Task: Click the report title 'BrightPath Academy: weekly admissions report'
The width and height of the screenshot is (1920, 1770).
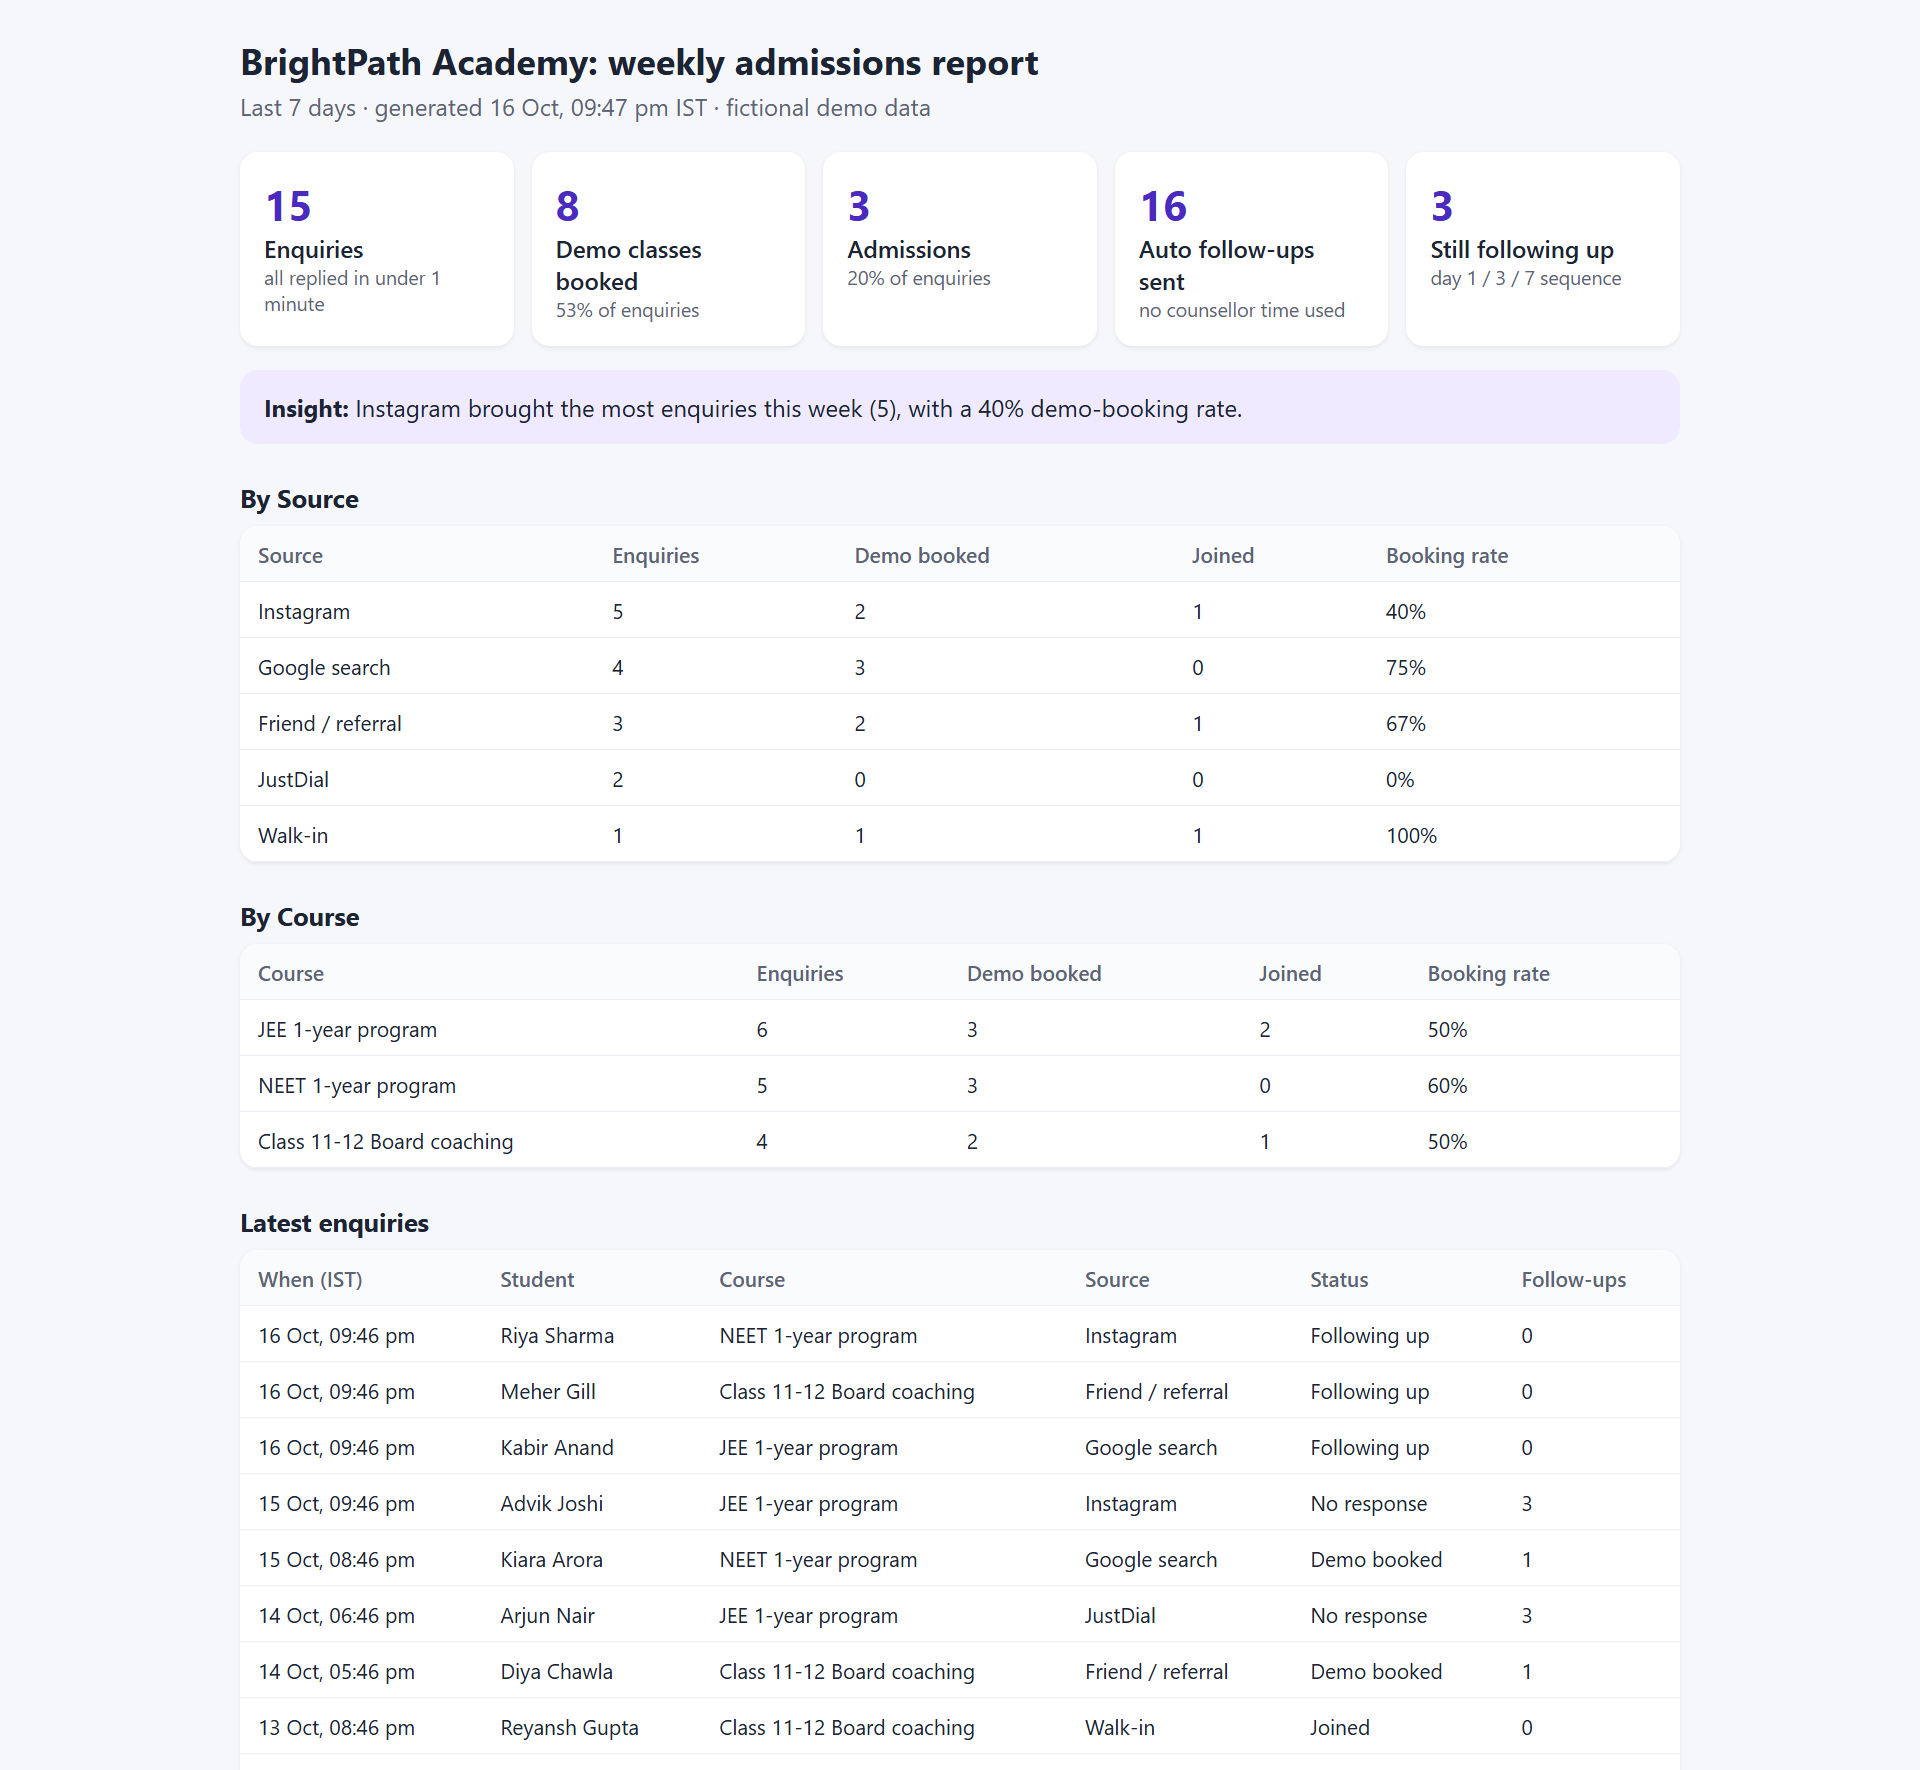Action: tap(639, 62)
